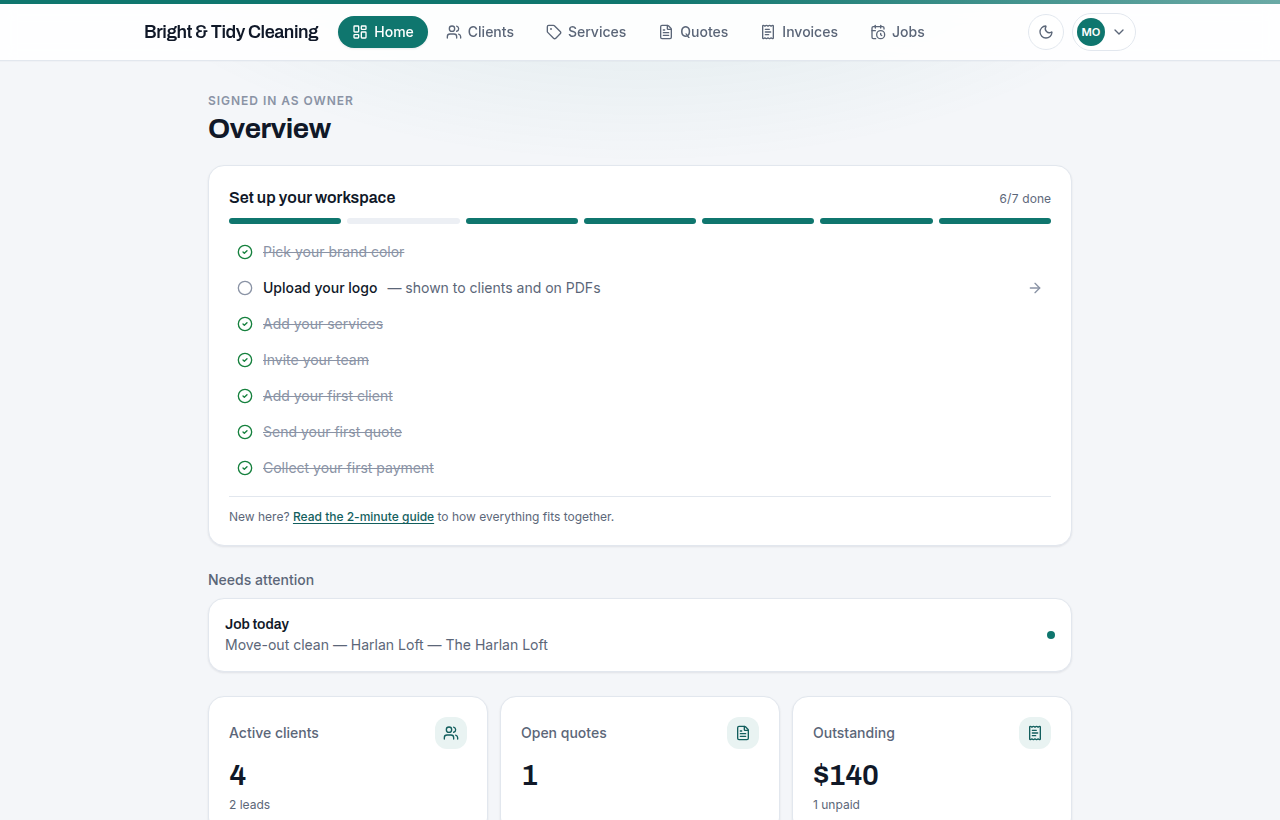Switch to the Quotes tab
The width and height of the screenshot is (1280, 820).
[x=693, y=32]
